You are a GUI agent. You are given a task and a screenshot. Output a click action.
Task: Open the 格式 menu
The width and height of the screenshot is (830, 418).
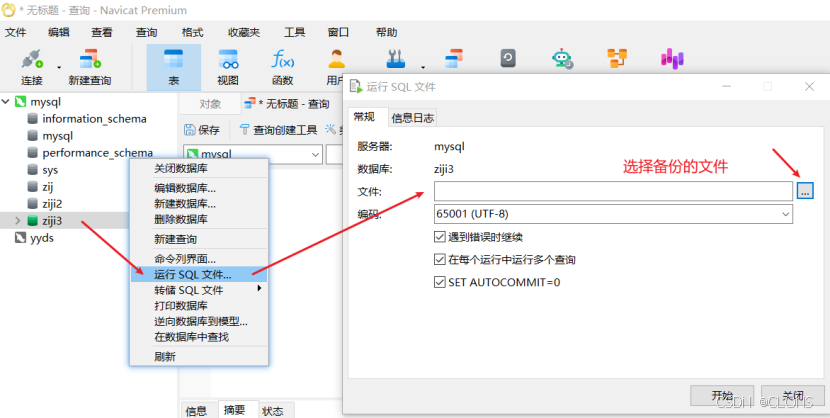[192, 32]
